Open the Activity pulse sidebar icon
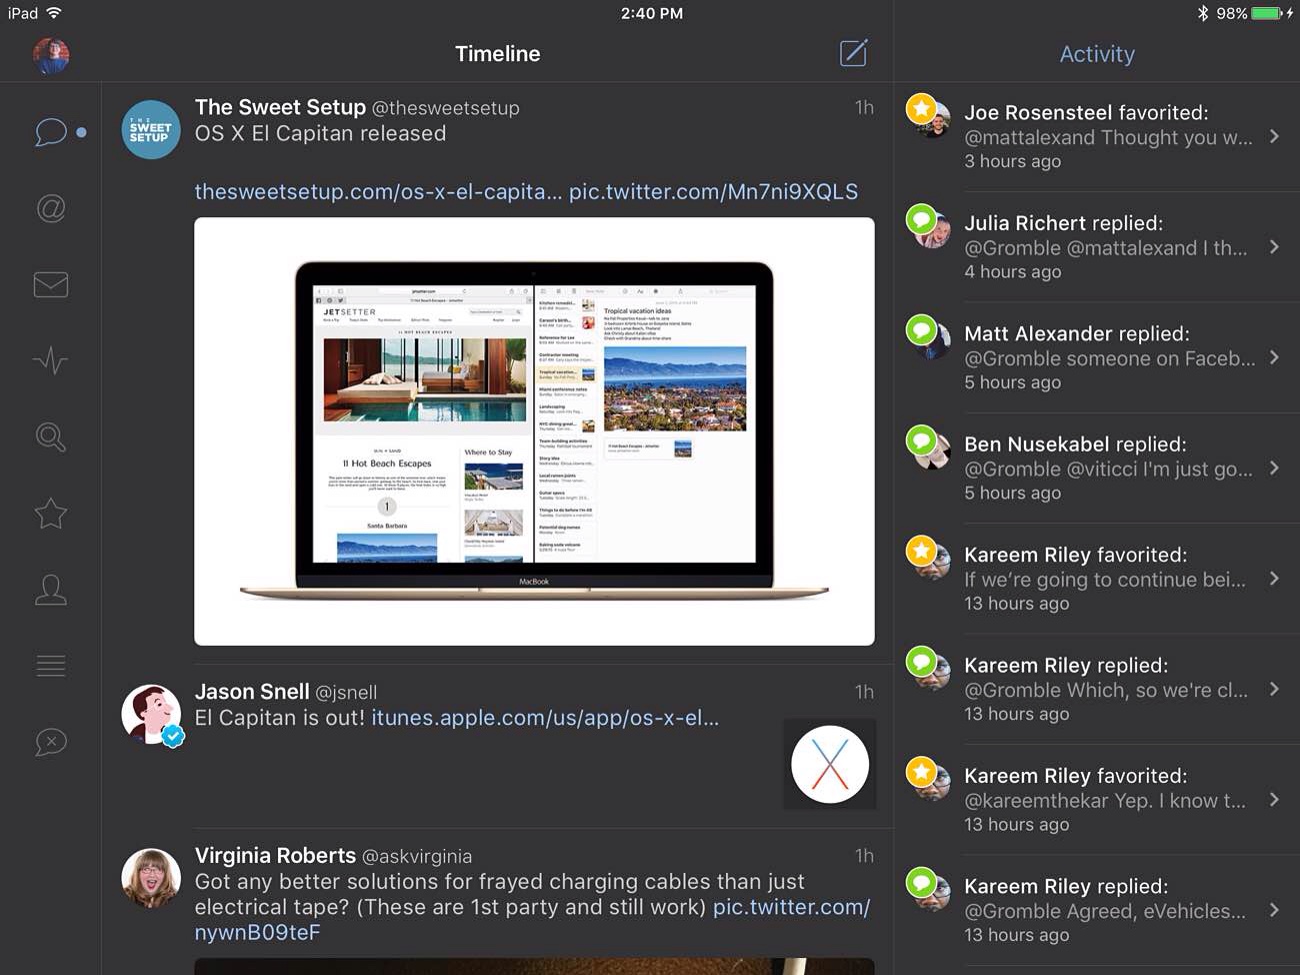This screenshot has height=975, width=1300. [51, 360]
